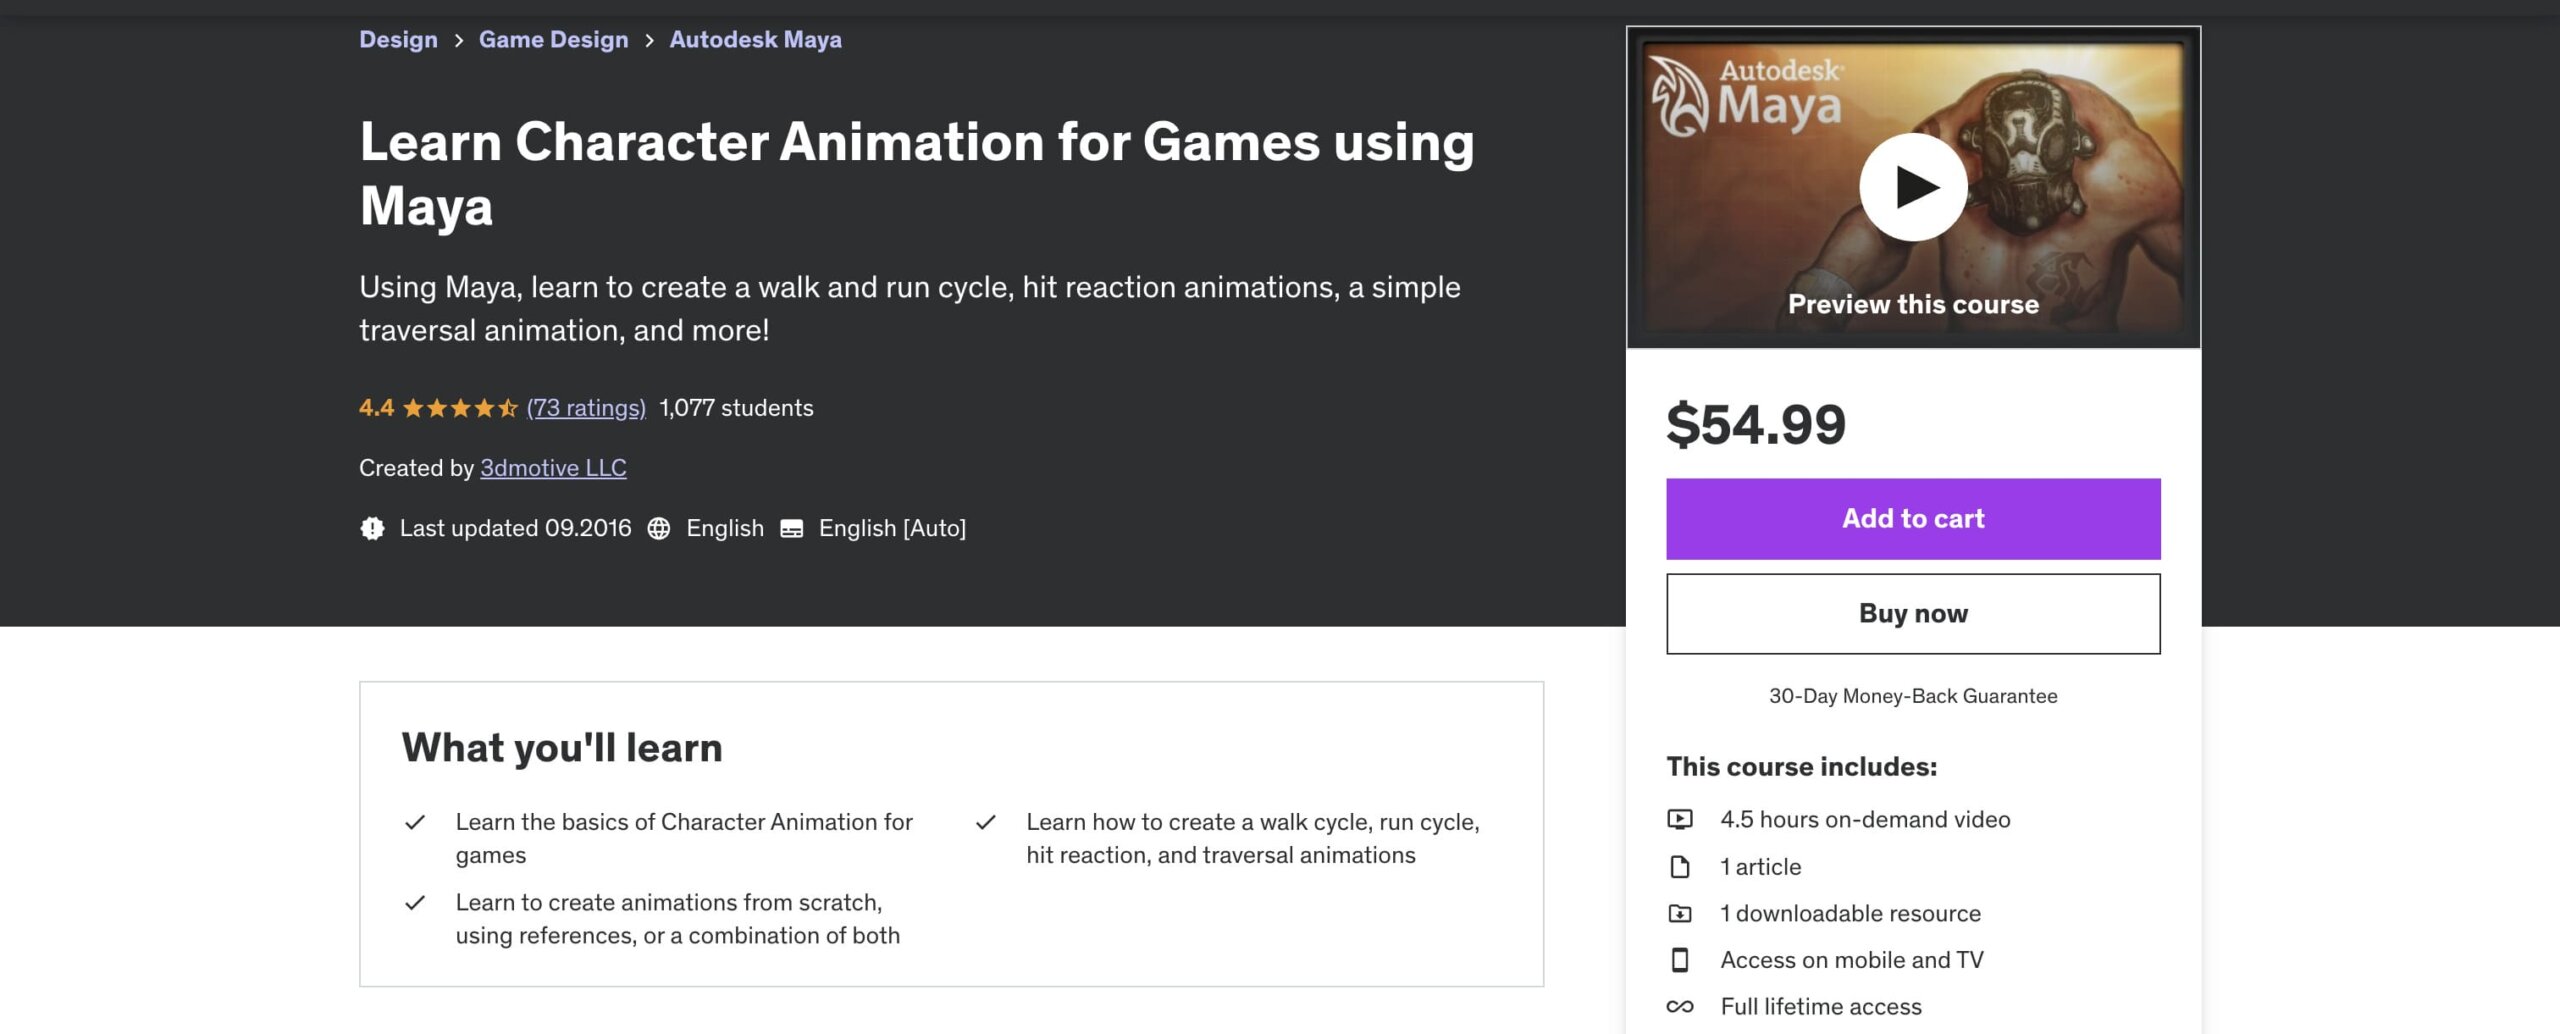Play the course preview video

tap(1912, 187)
